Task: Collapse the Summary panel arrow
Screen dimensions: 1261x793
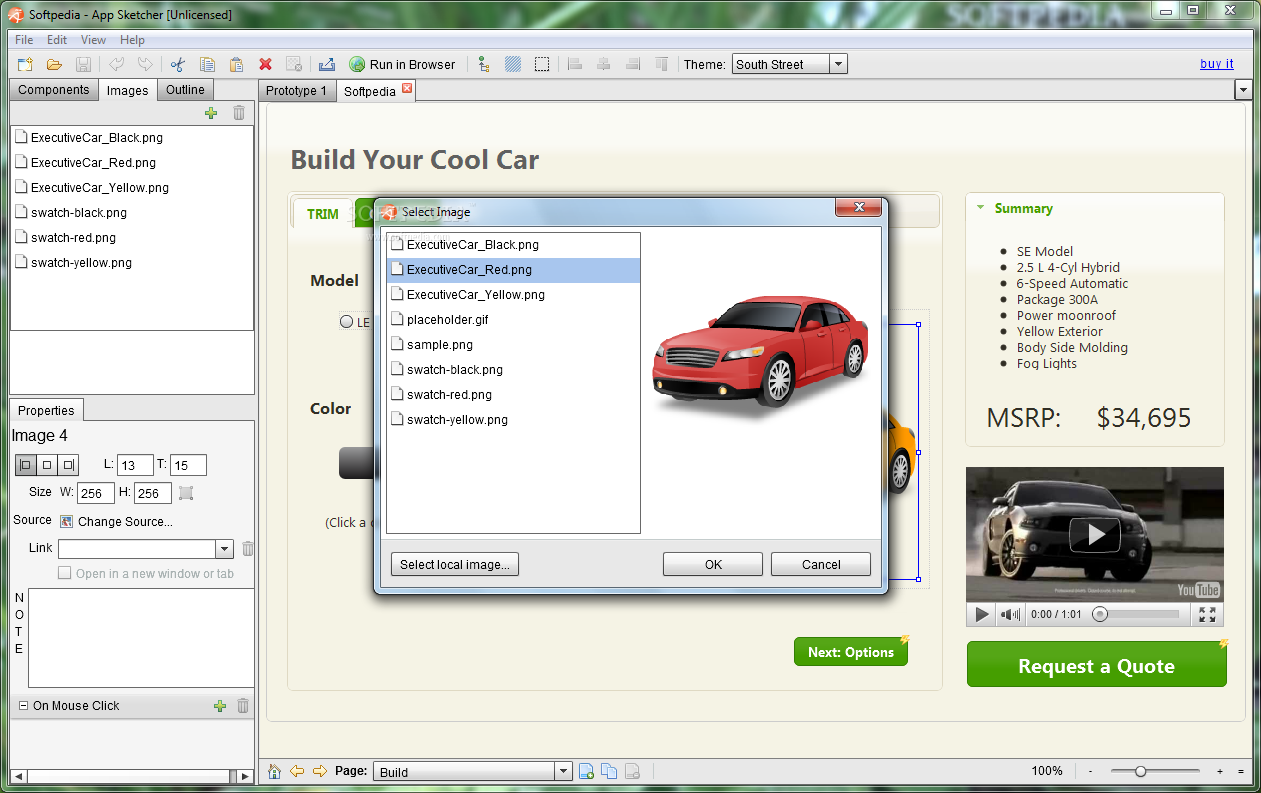Action: click(x=979, y=208)
